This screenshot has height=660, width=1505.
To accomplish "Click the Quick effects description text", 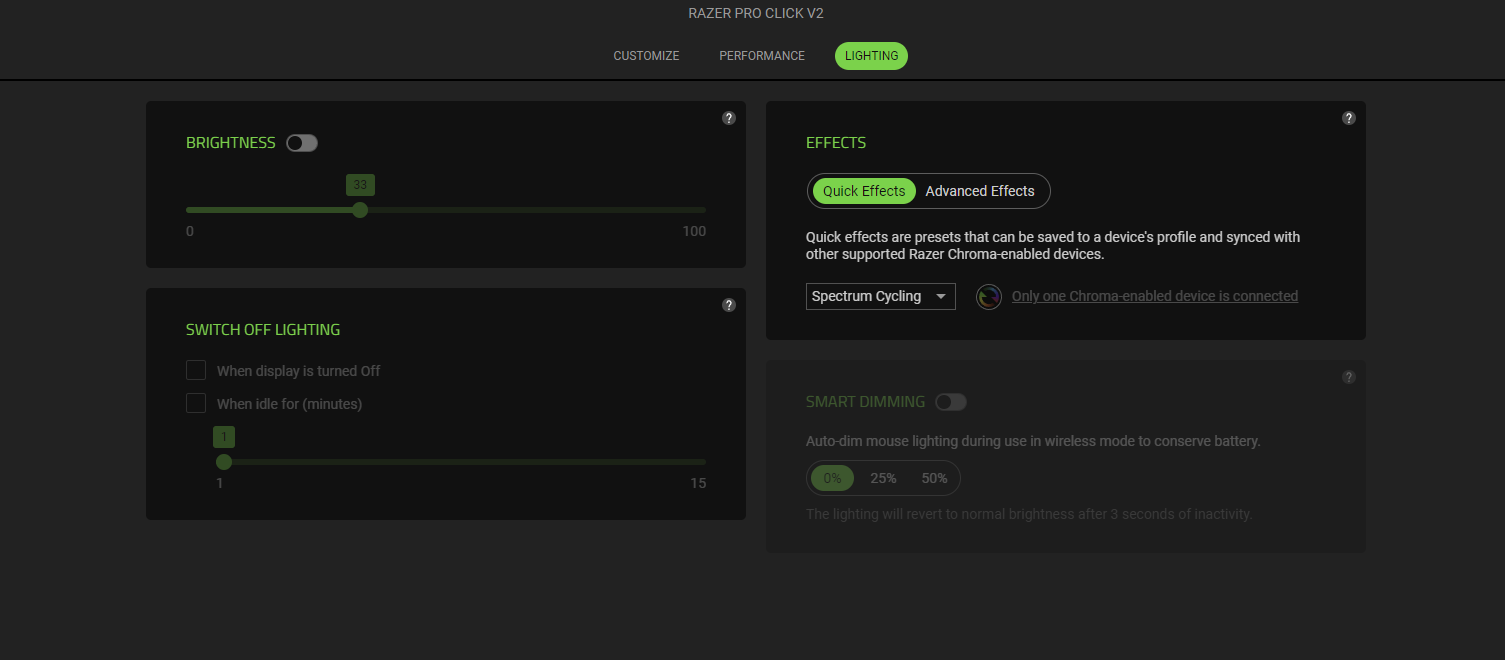I will pos(1053,246).
